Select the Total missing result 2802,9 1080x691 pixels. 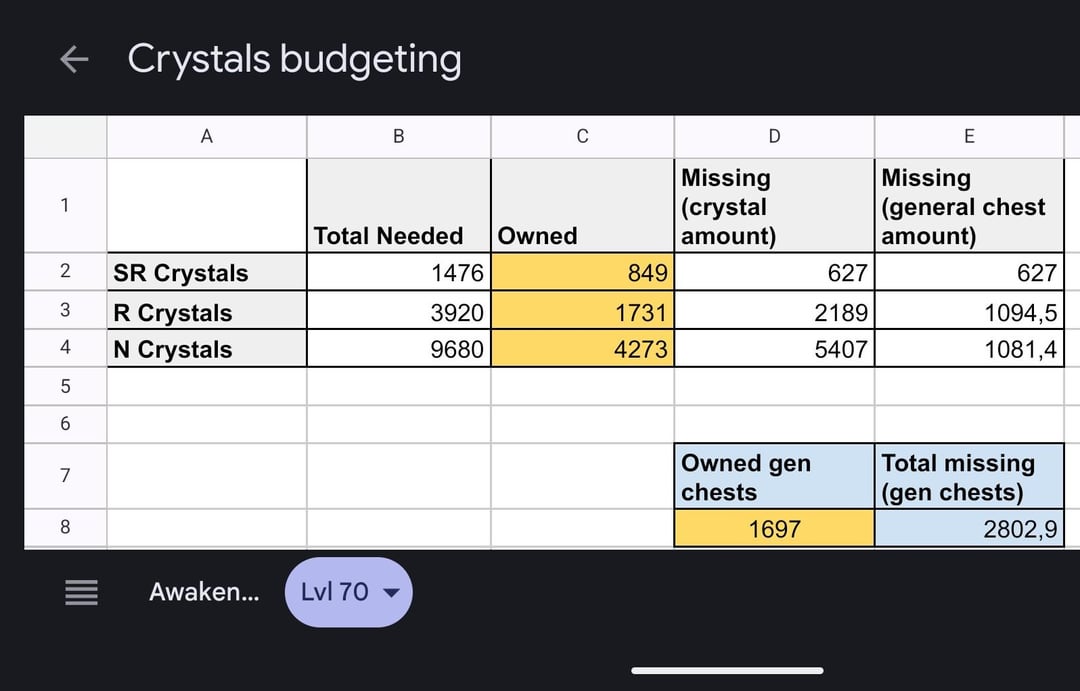968,528
